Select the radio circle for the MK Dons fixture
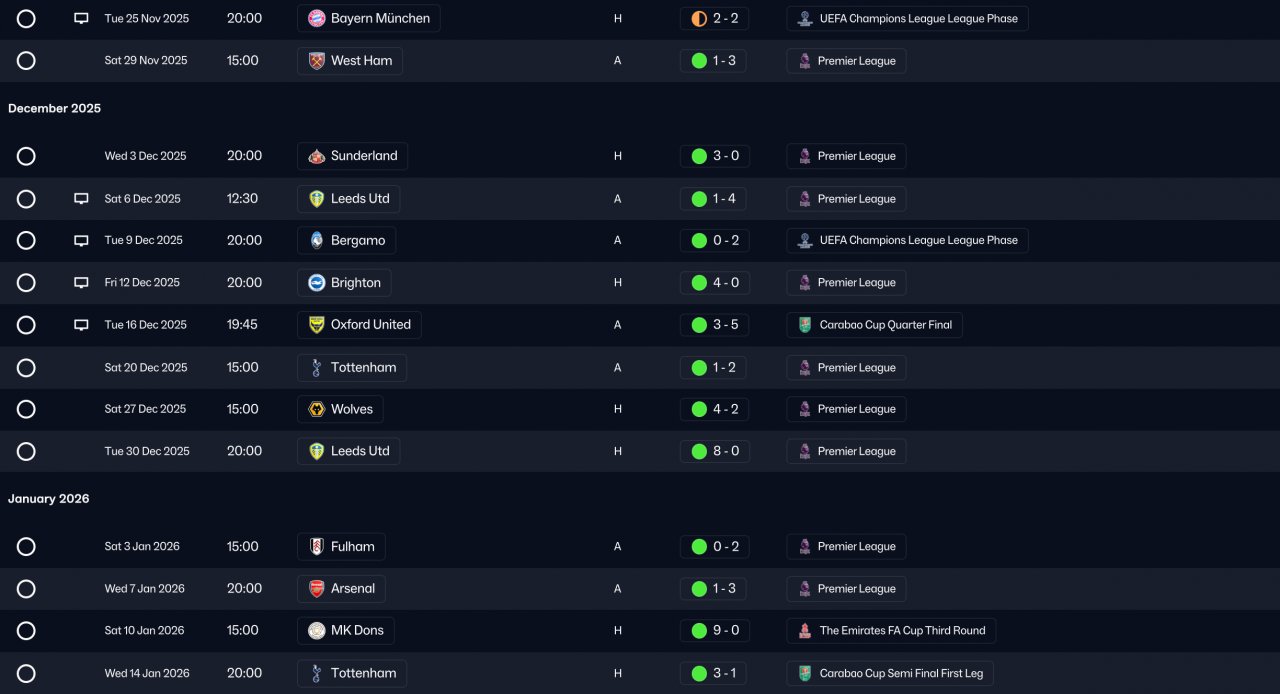Viewport: 1280px width, 694px height. pos(26,631)
